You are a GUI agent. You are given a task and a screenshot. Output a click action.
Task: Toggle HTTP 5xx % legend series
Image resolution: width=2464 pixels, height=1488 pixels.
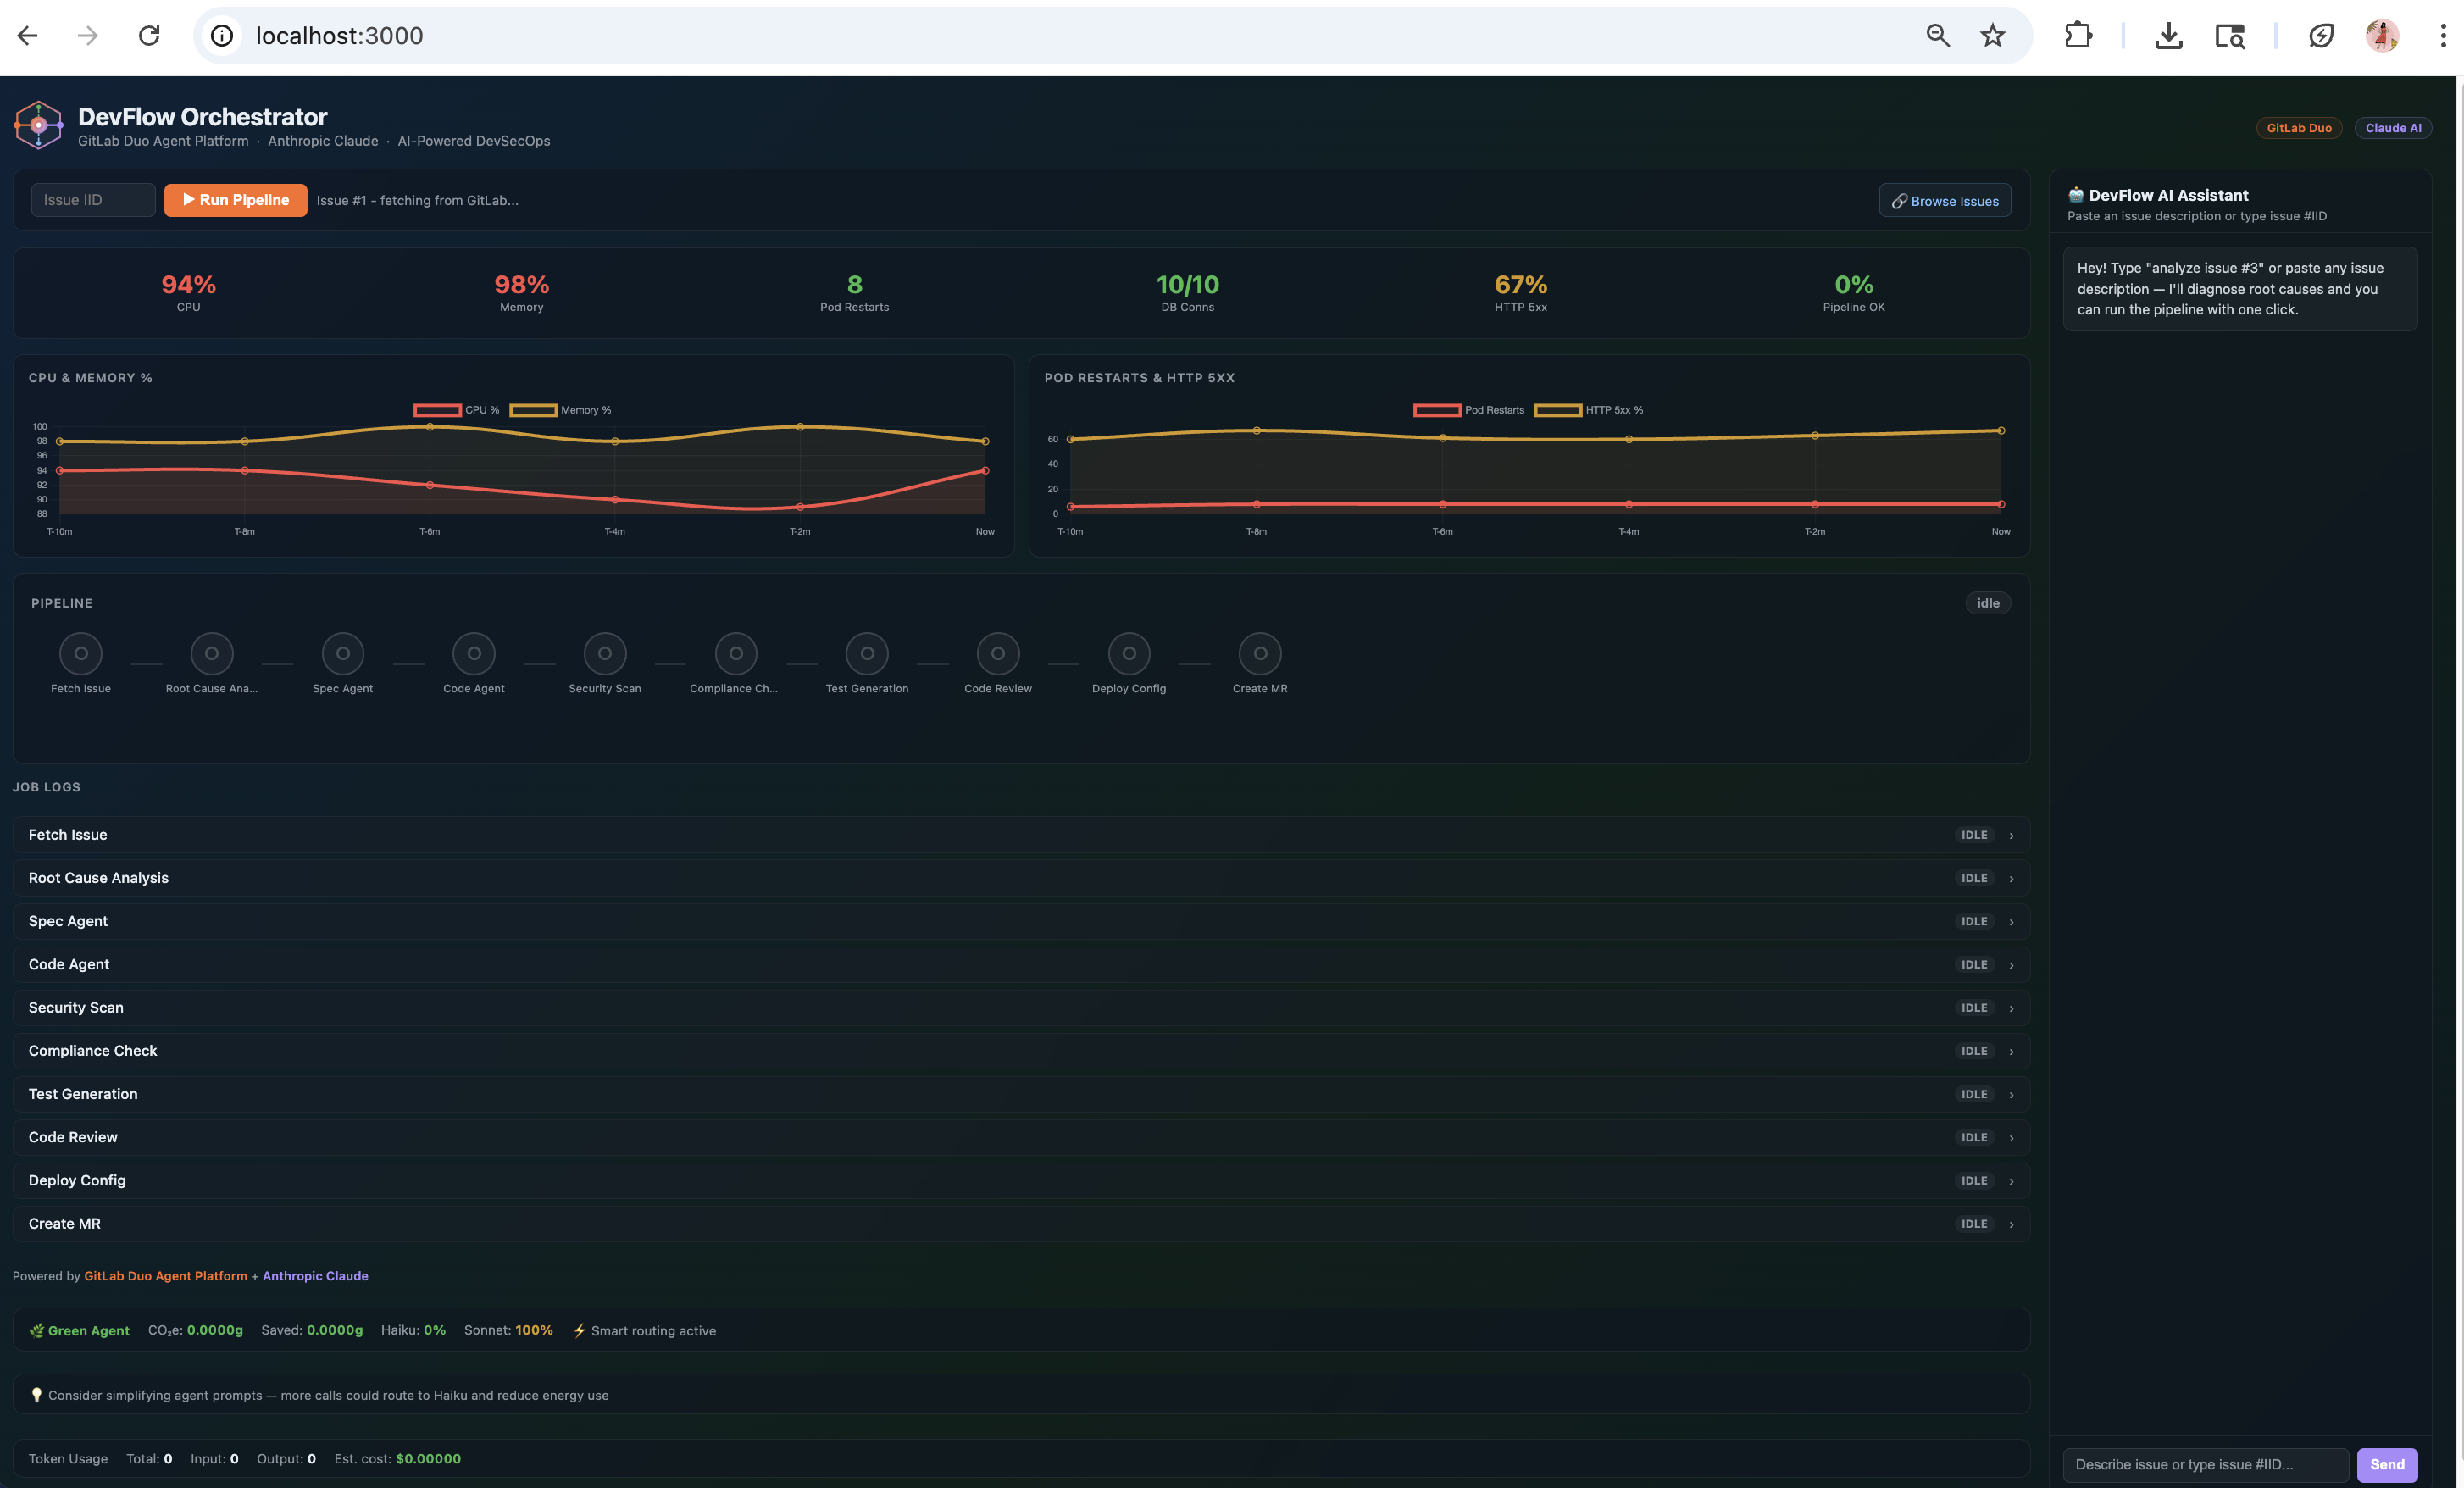pos(1588,410)
